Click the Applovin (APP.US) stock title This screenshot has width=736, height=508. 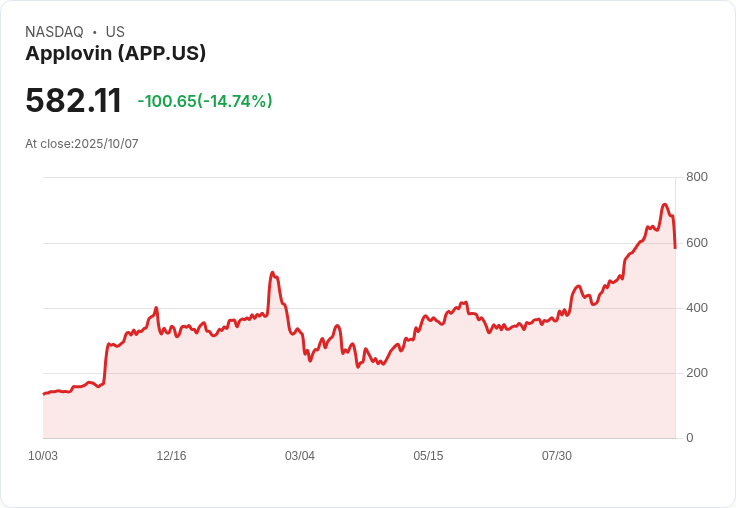click(x=115, y=53)
